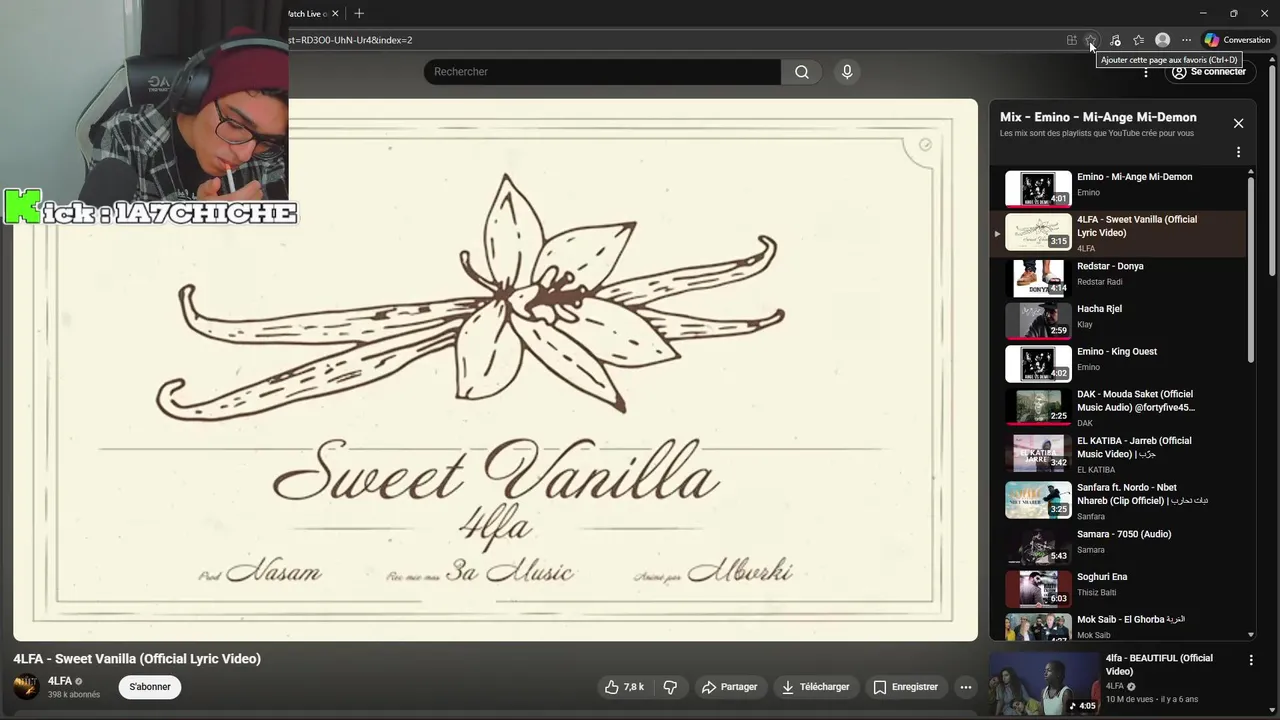1280x720 pixels.
Task: Open the browser profile avatar
Action: 1162,40
